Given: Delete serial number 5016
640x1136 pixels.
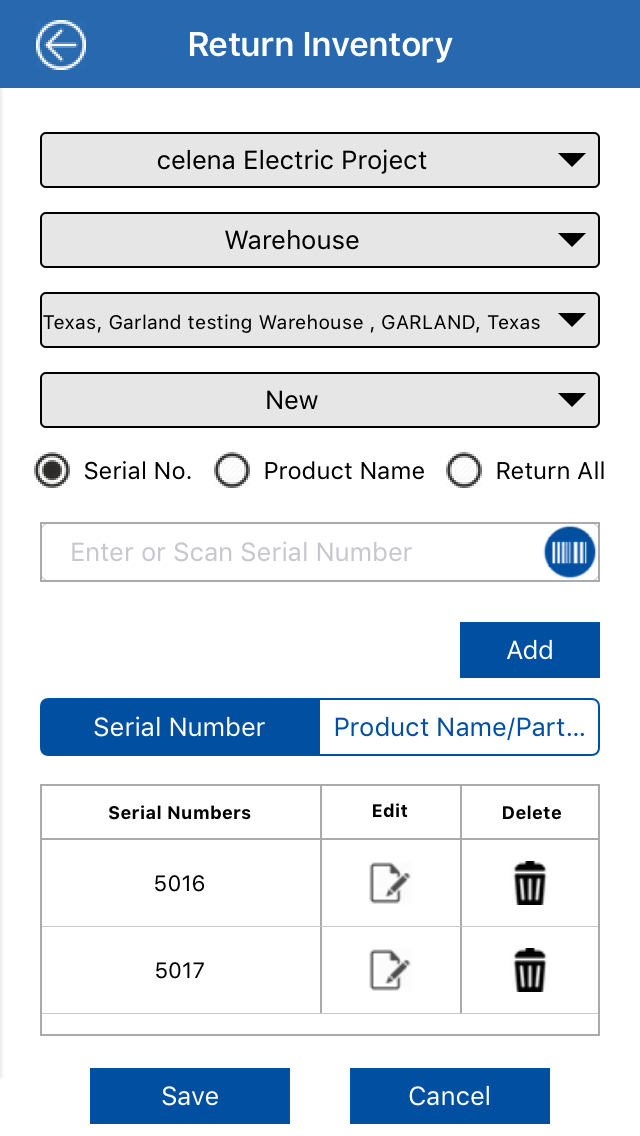Looking at the screenshot, I should click(x=530, y=884).
